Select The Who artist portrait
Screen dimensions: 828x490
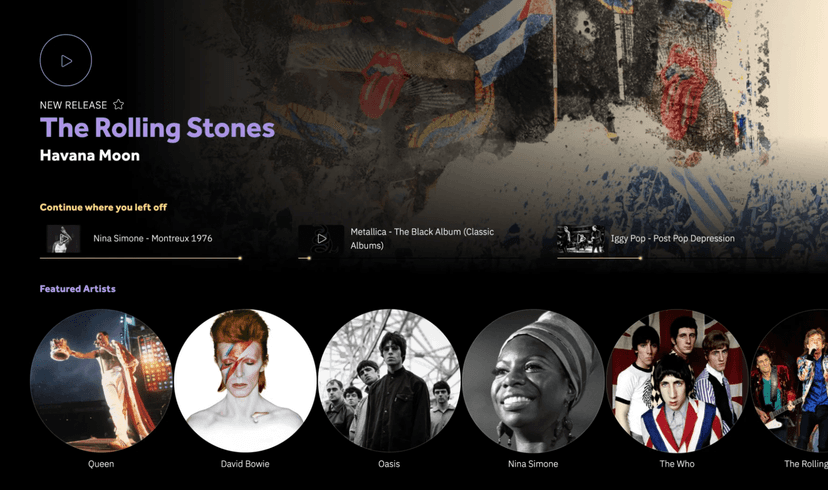(677, 381)
